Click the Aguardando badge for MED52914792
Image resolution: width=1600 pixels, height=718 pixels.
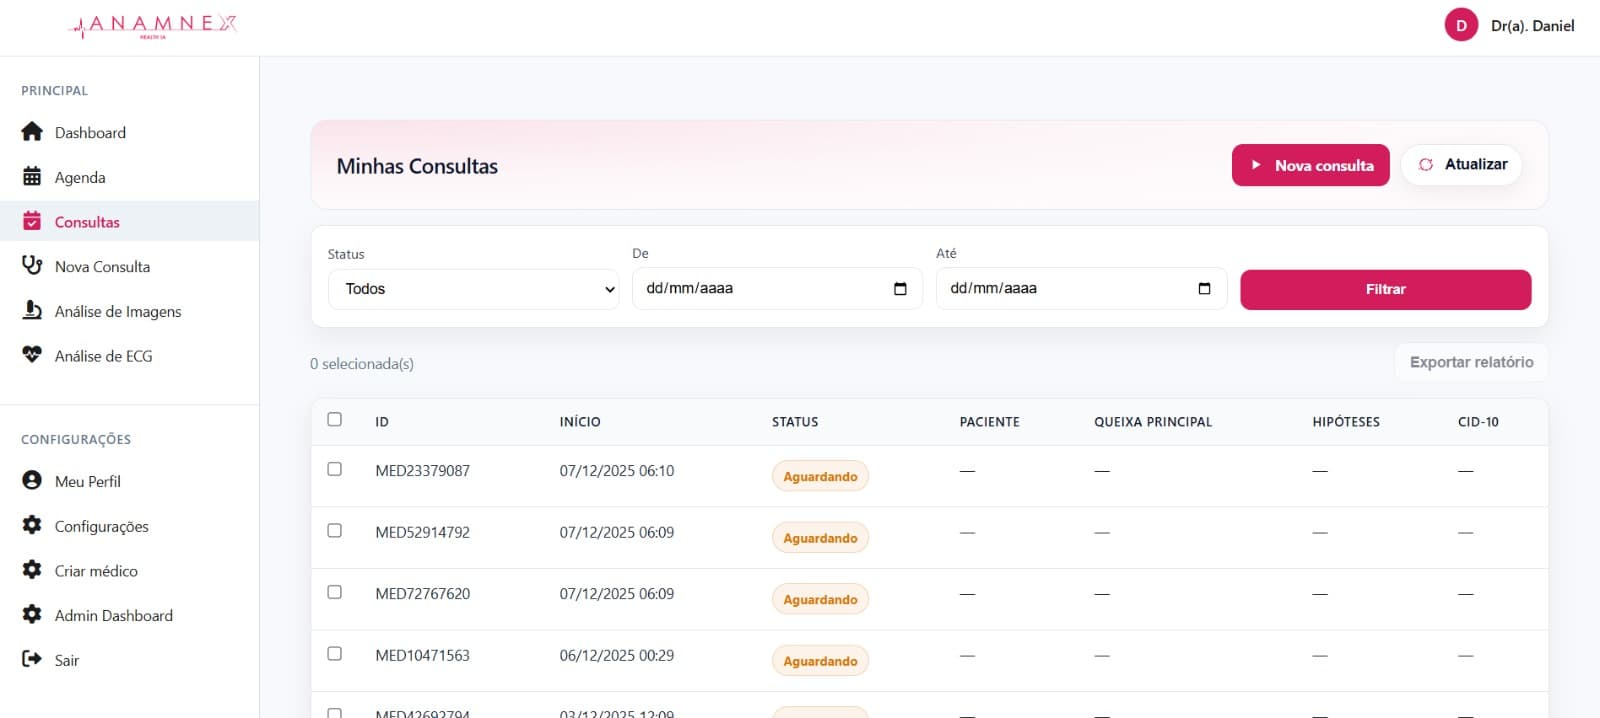[x=820, y=538]
